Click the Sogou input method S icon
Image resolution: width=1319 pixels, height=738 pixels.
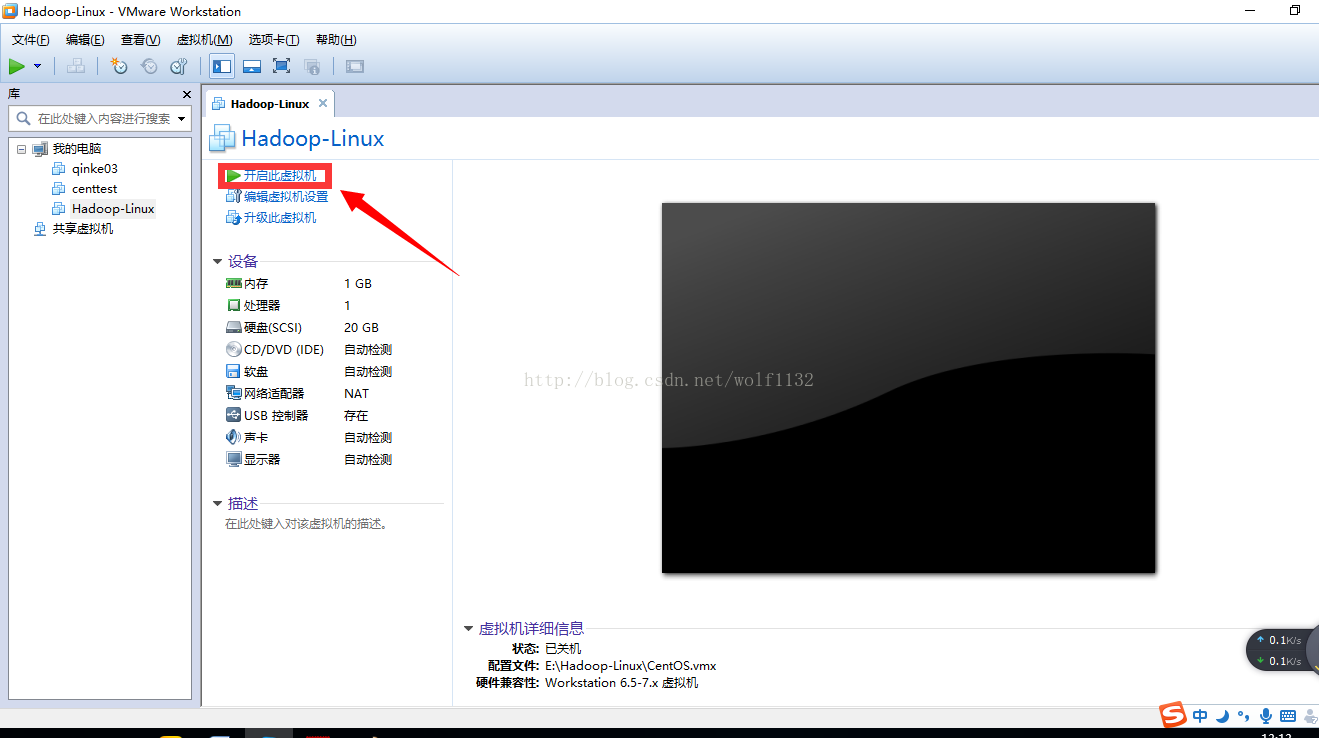(x=1172, y=715)
